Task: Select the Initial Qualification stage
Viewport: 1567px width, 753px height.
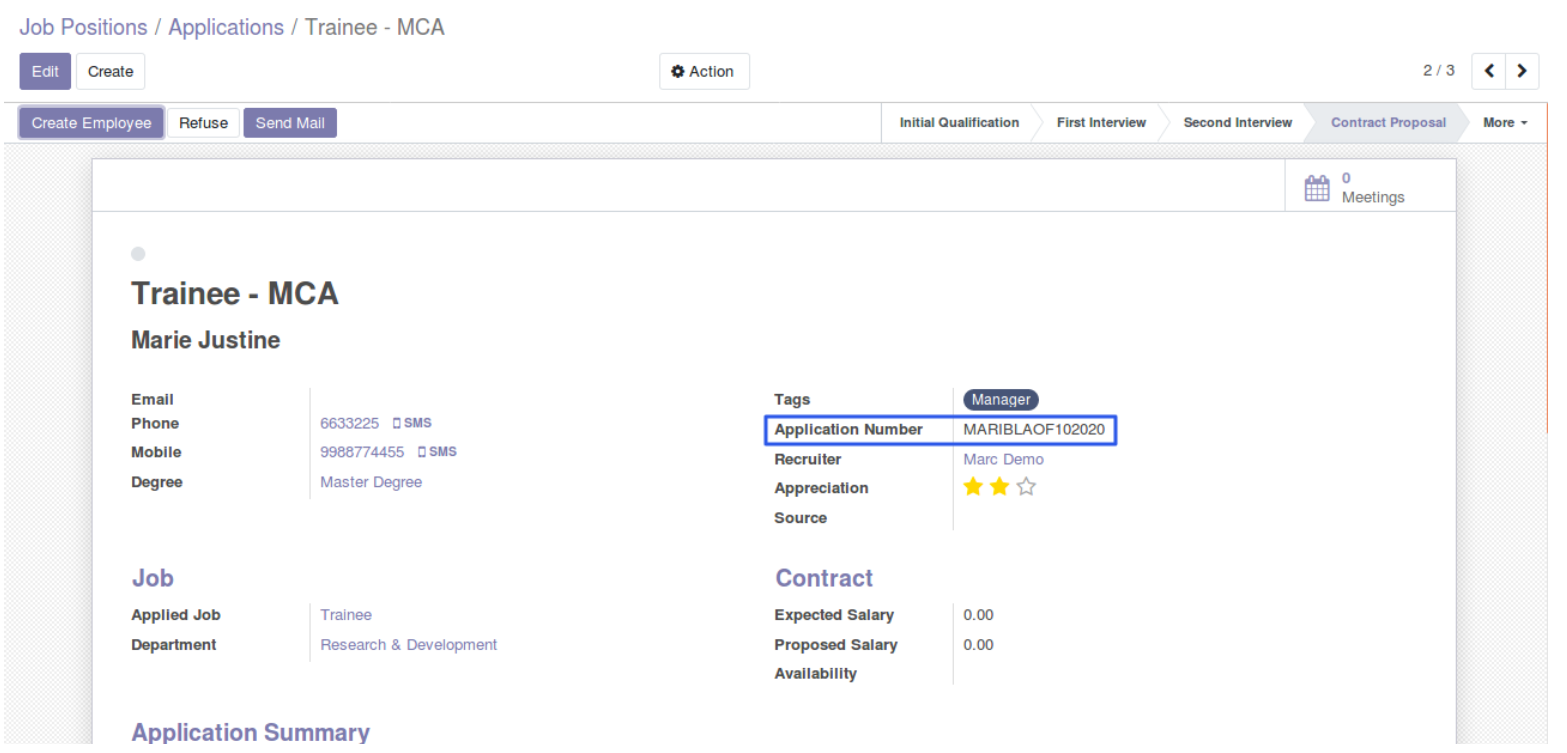Action: [958, 123]
